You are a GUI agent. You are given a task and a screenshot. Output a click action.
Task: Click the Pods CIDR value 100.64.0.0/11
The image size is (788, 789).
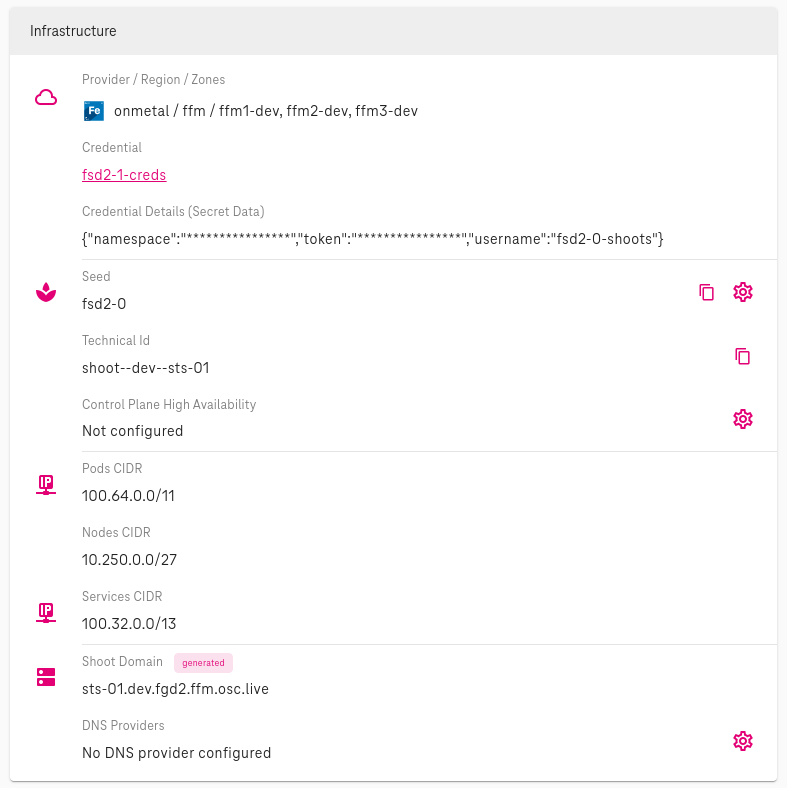click(128, 496)
